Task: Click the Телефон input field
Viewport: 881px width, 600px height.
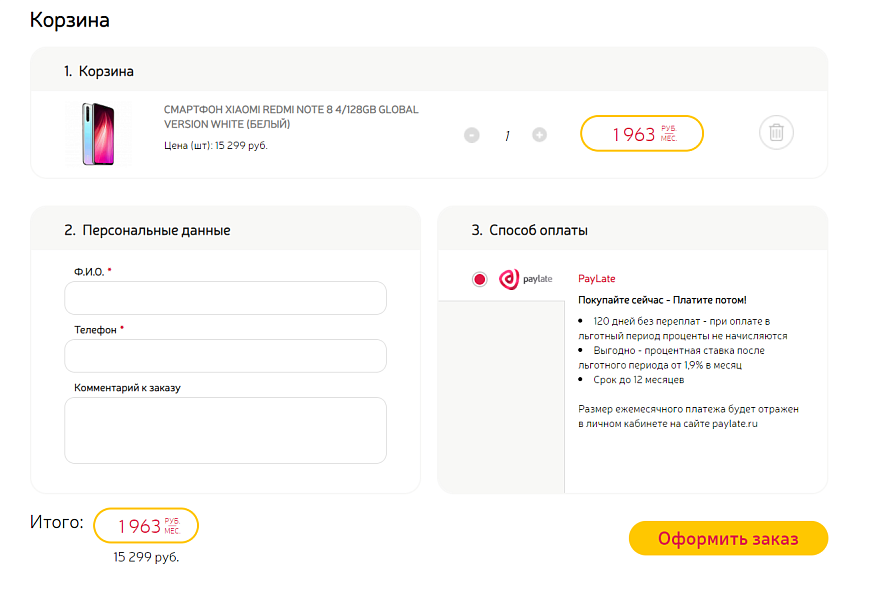Action: [x=225, y=355]
